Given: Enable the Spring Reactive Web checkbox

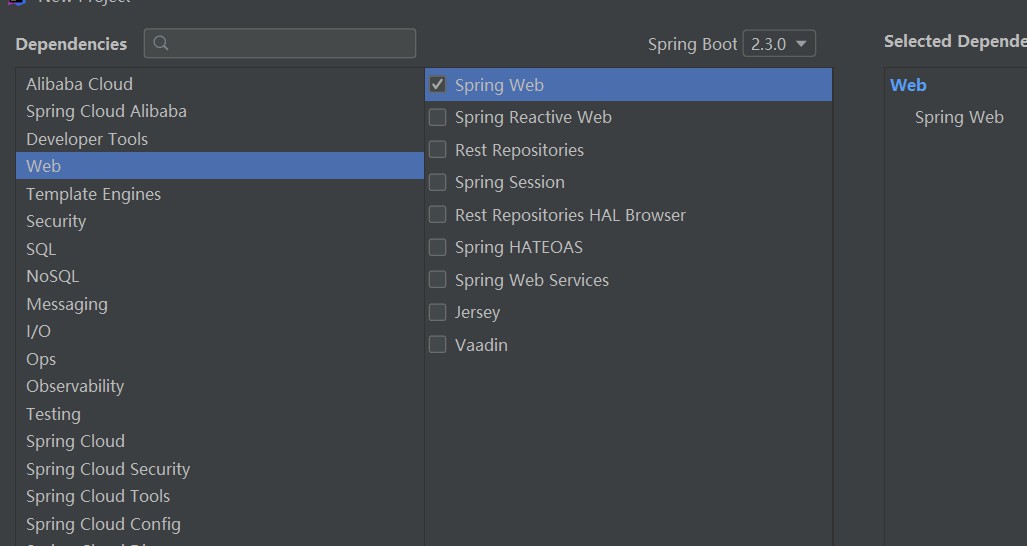Looking at the screenshot, I should (438, 117).
